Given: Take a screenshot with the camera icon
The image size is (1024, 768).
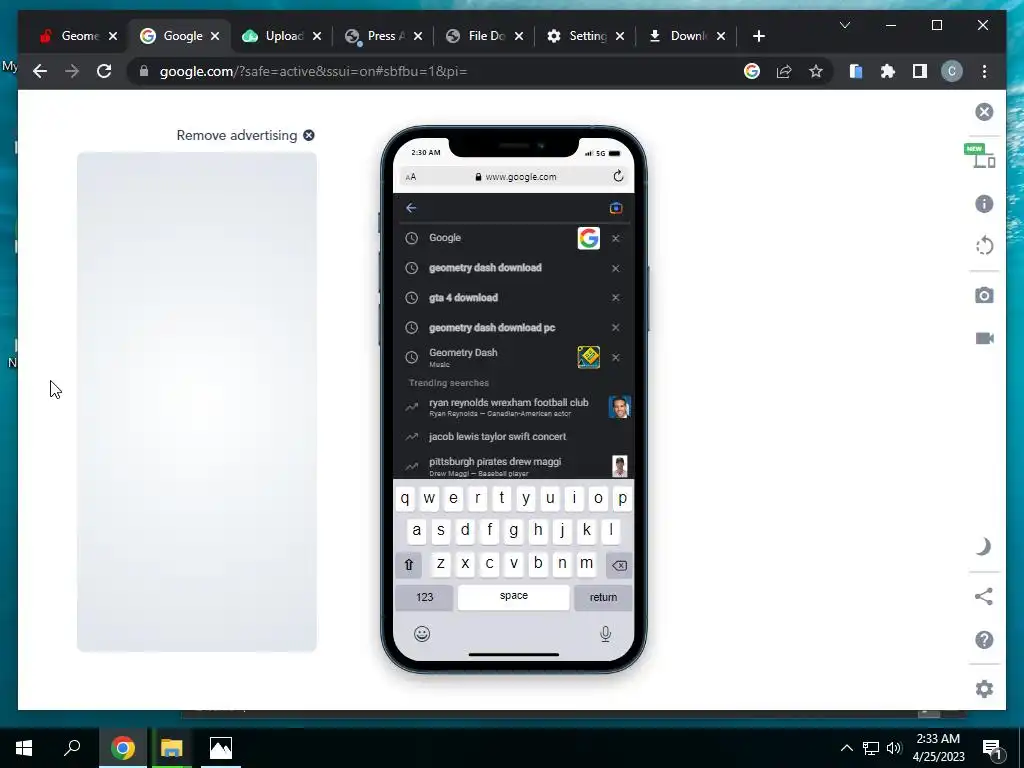Looking at the screenshot, I should tap(984, 295).
